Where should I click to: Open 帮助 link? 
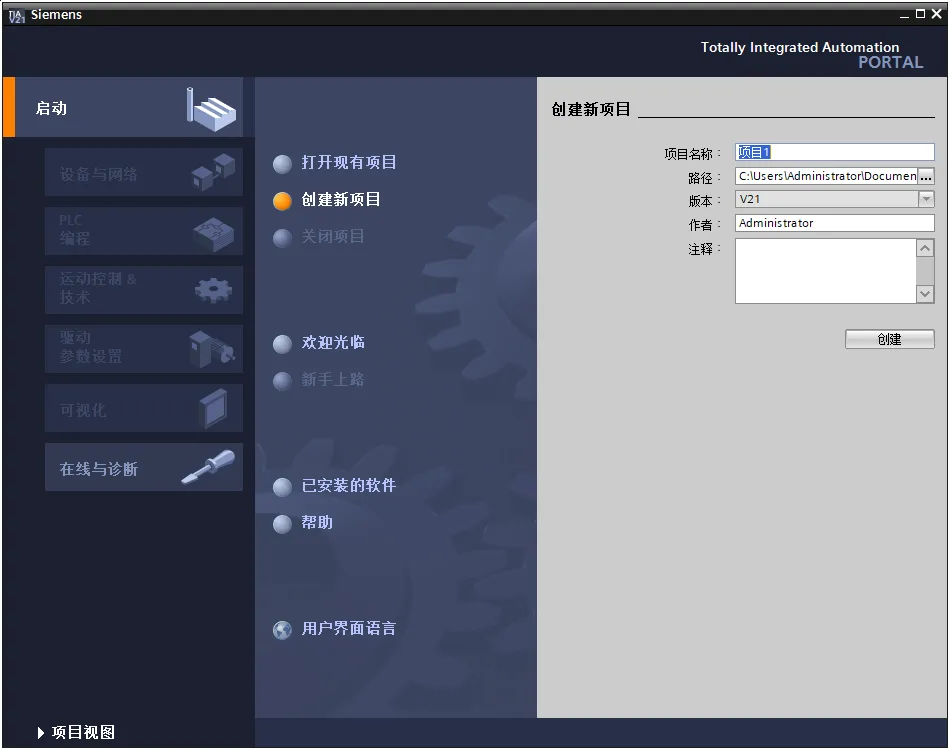coord(317,522)
